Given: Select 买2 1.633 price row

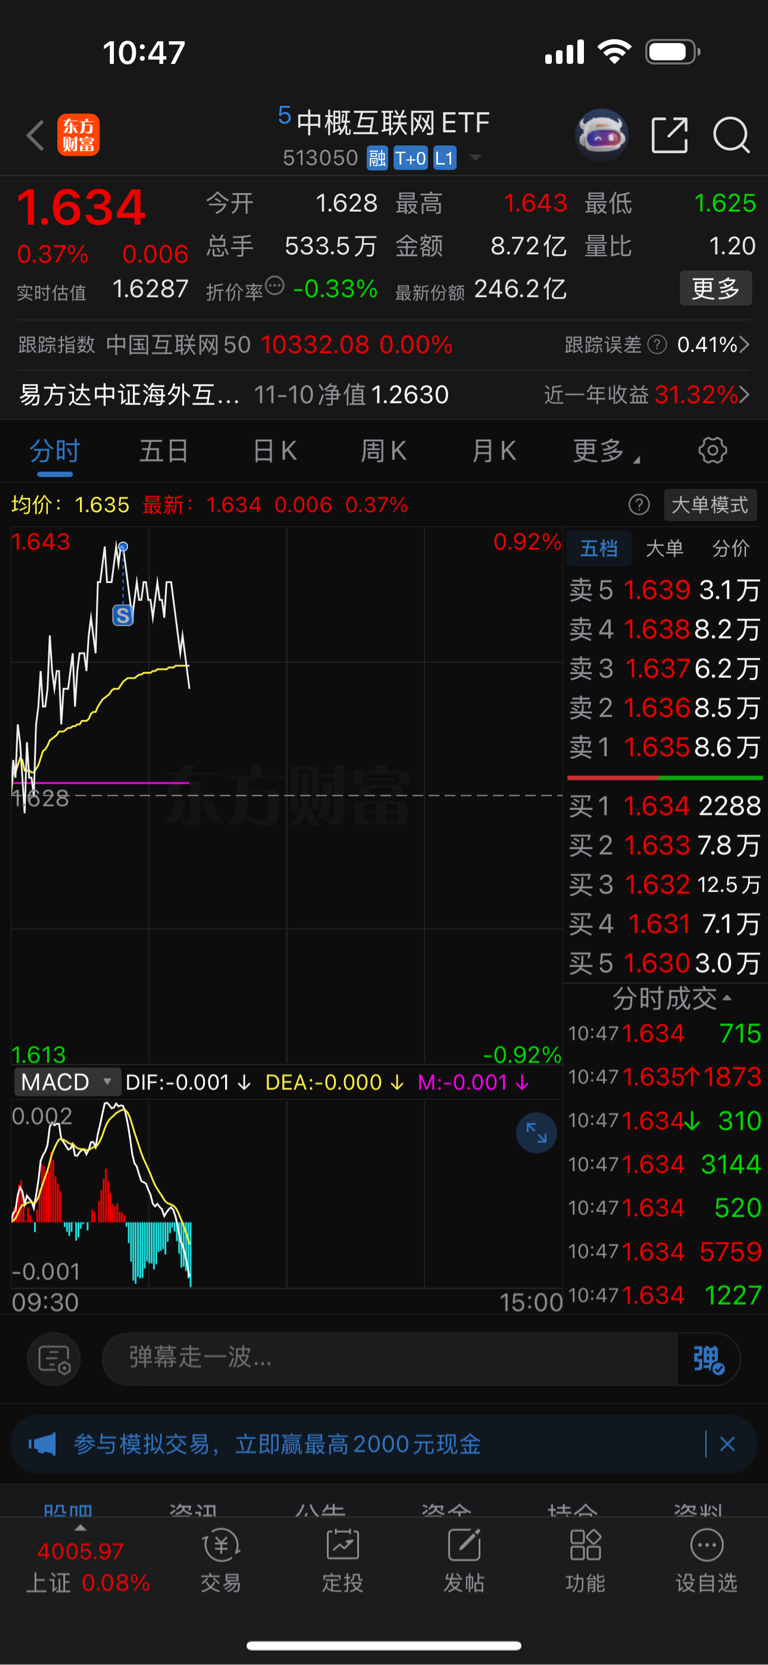Looking at the screenshot, I should point(664,845).
